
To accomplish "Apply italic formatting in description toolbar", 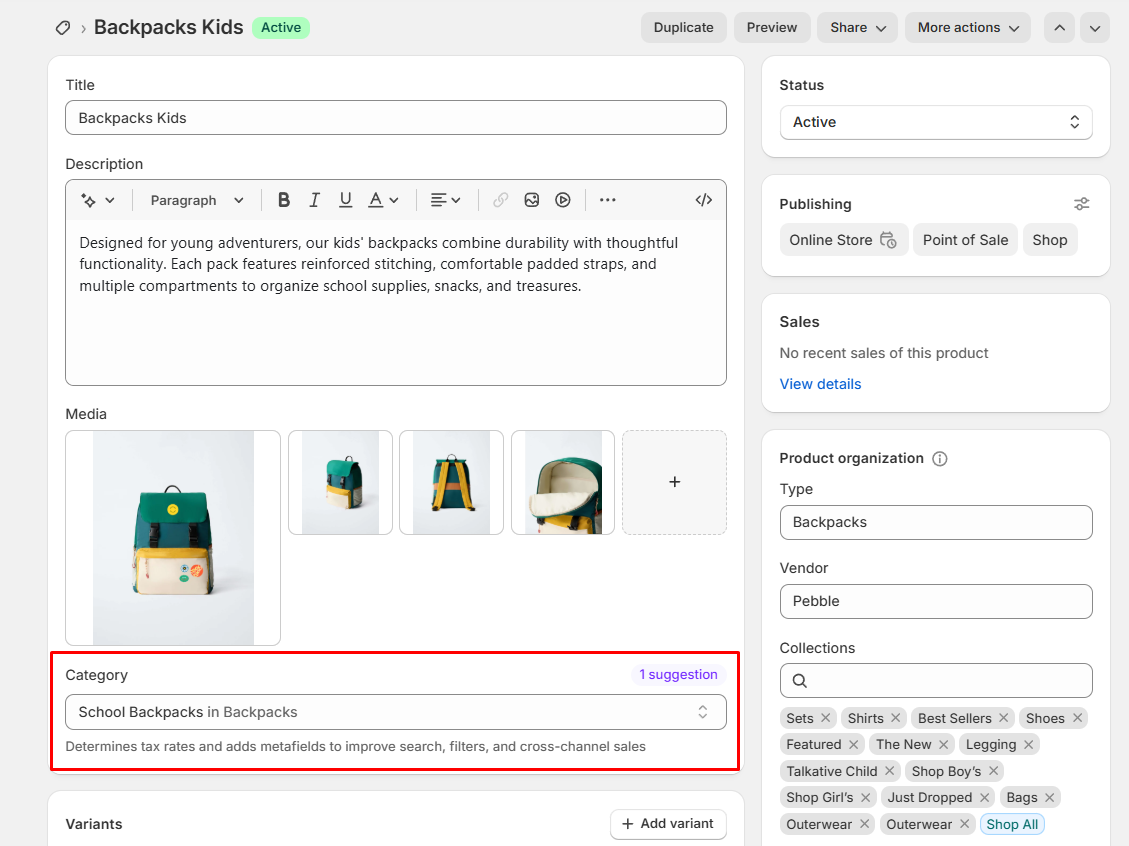I will coord(314,200).
